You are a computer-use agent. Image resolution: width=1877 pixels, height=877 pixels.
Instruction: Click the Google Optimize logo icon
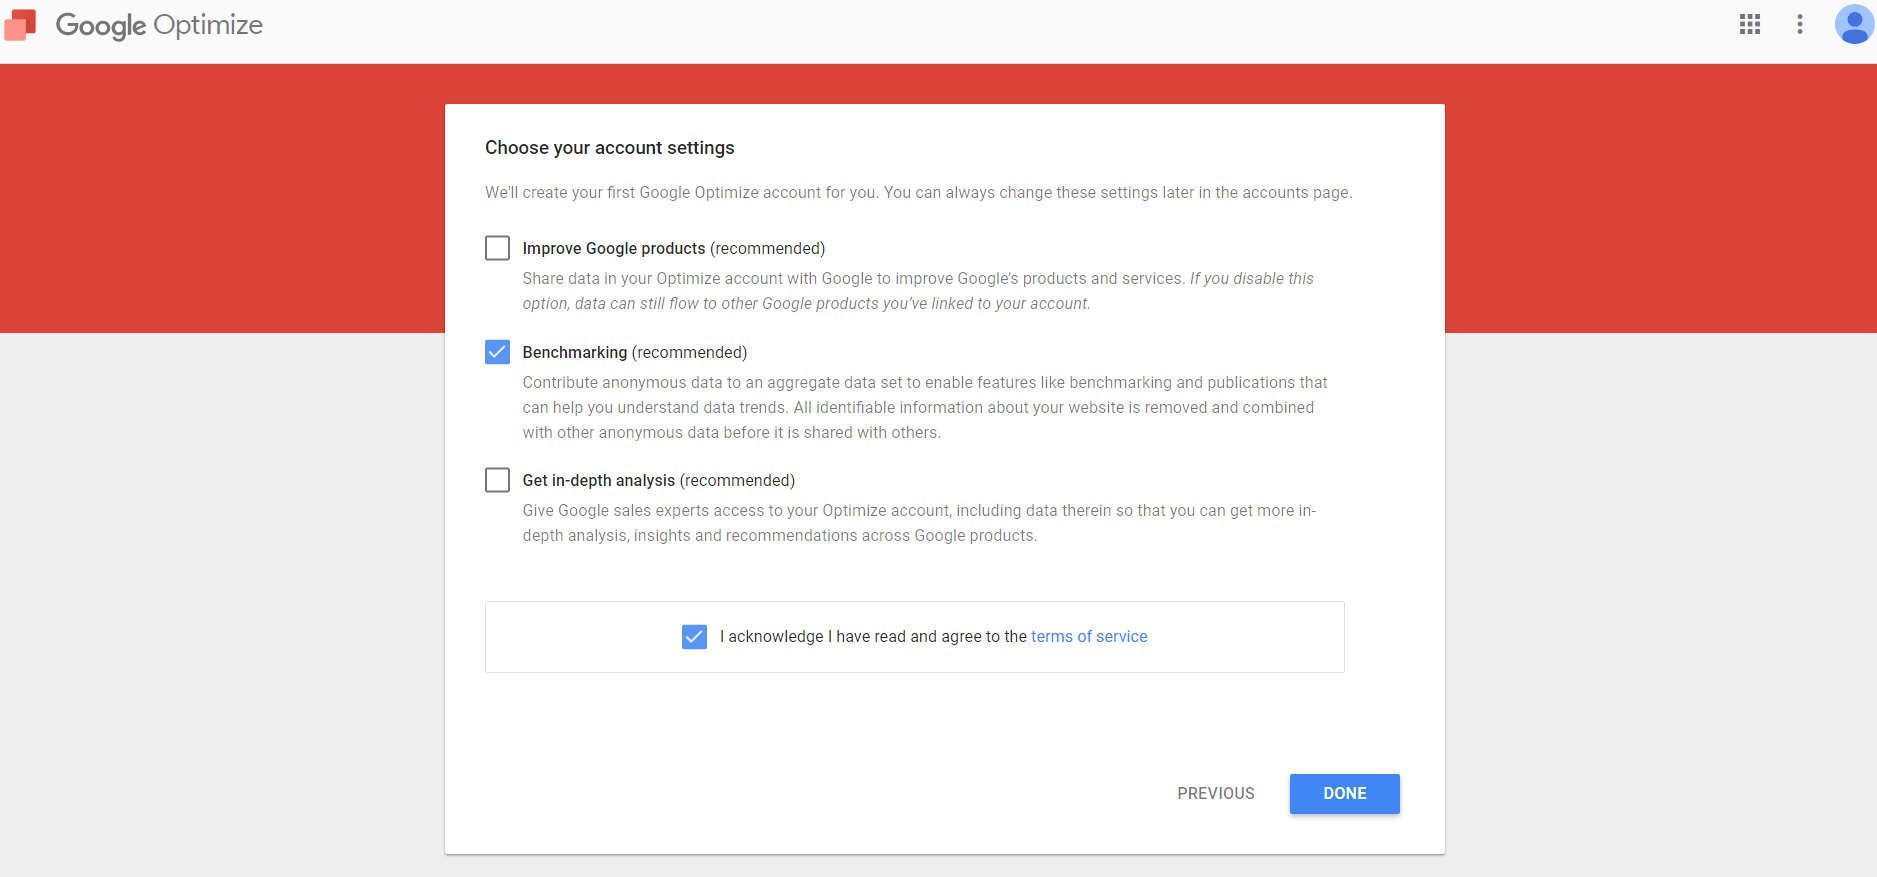pyautogui.click(x=20, y=25)
